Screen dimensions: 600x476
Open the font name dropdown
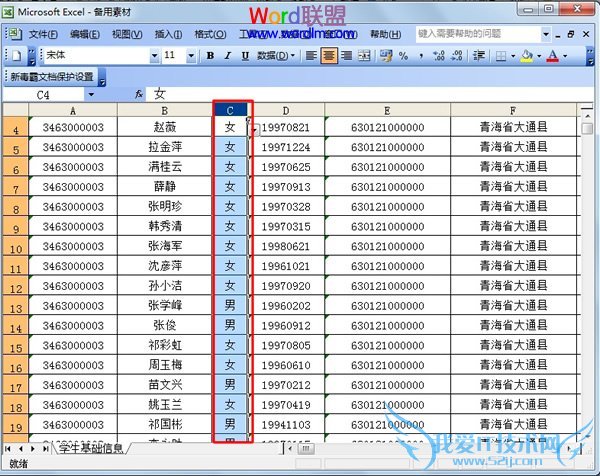[154, 56]
